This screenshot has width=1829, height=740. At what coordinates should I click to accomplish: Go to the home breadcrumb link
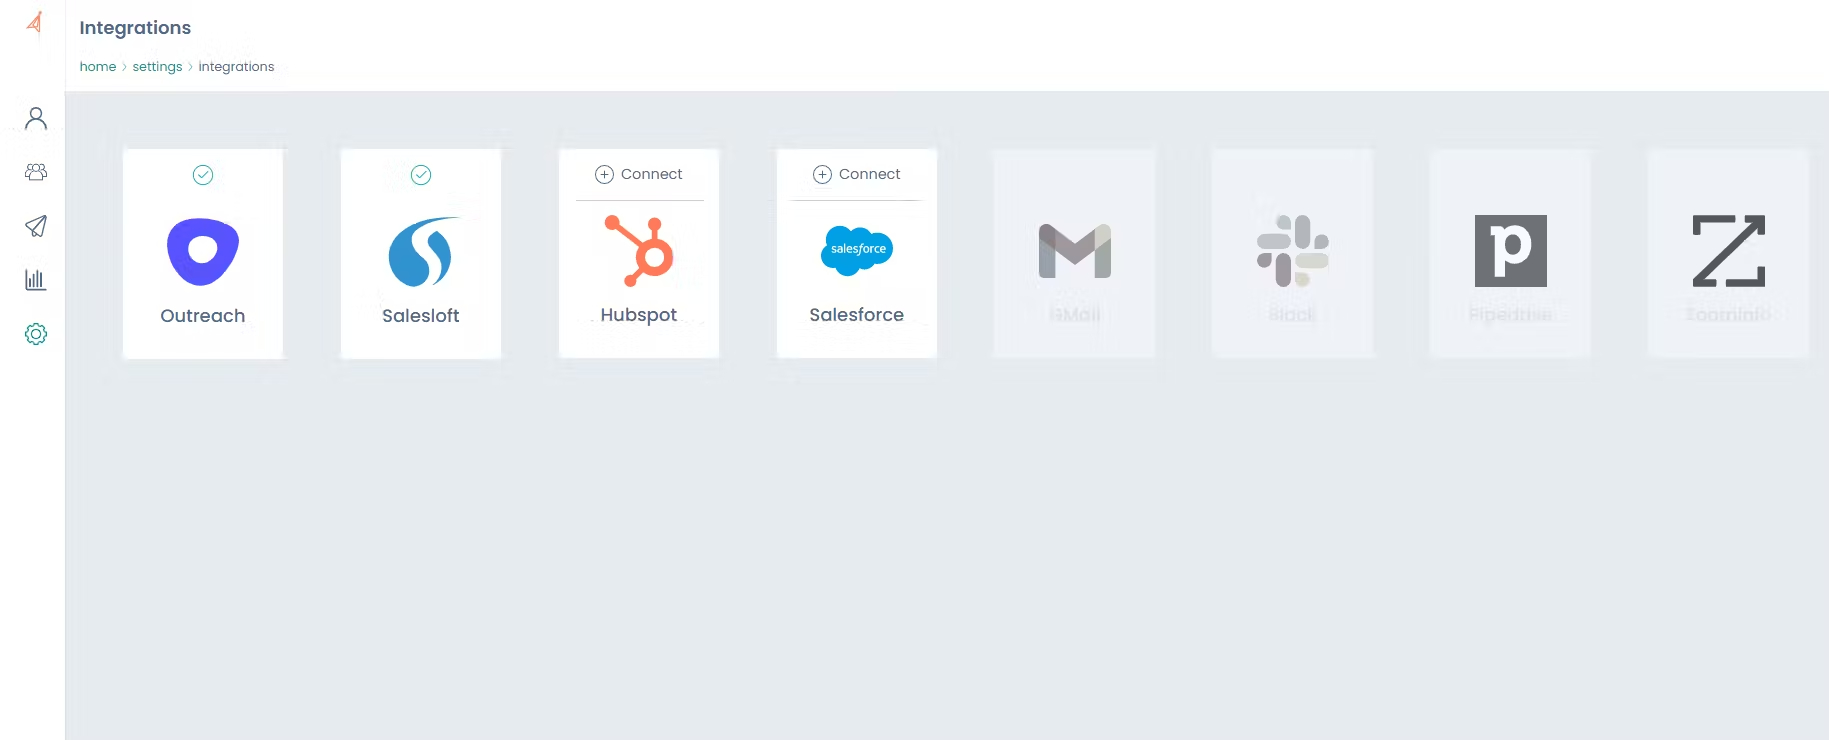tap(98, 66)
